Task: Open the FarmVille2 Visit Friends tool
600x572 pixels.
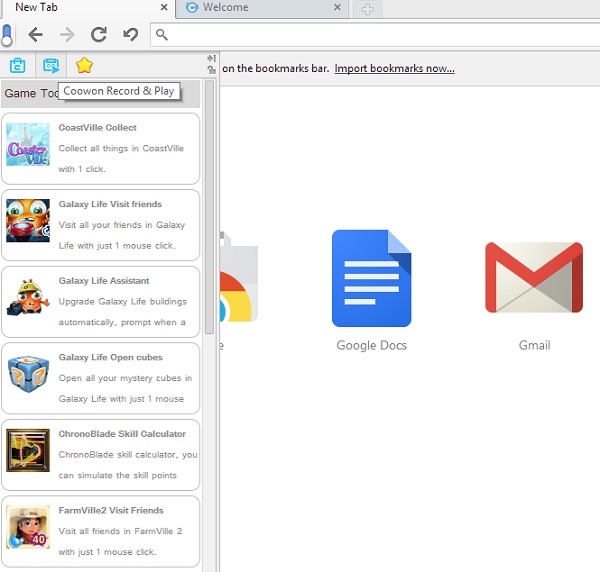Action: point(101,531)
